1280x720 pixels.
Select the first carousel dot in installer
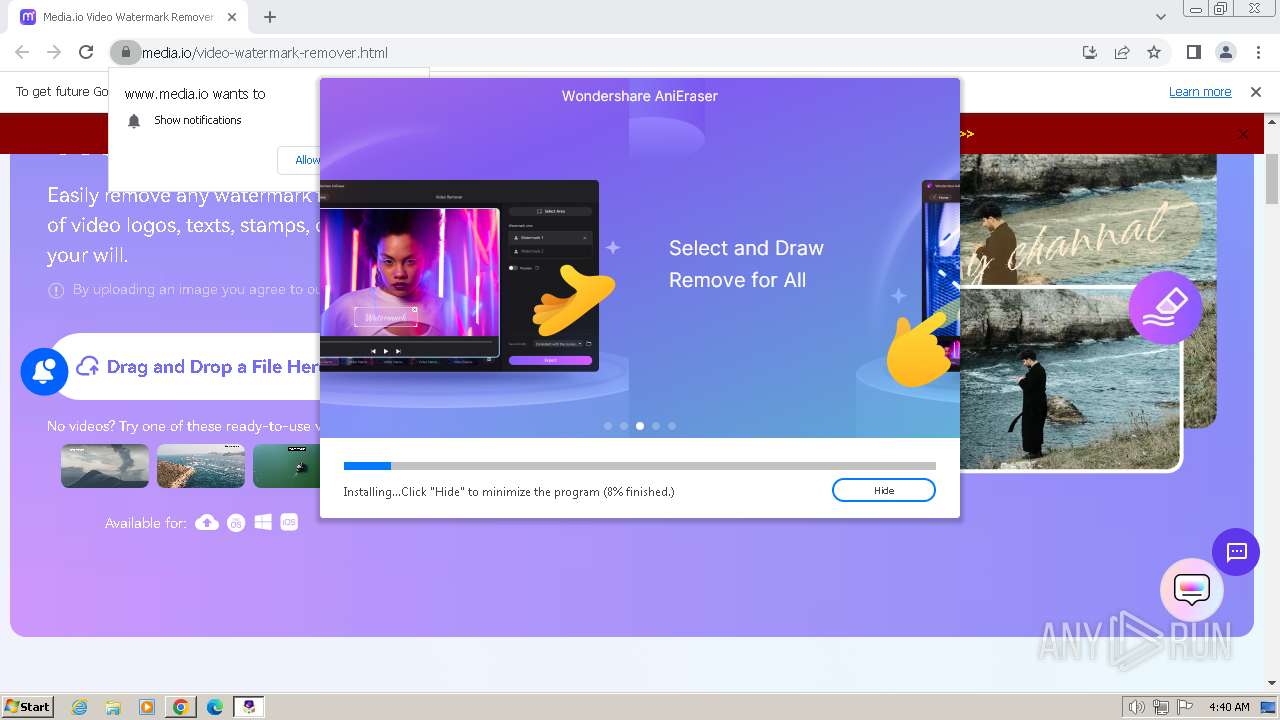click(608, 426)
